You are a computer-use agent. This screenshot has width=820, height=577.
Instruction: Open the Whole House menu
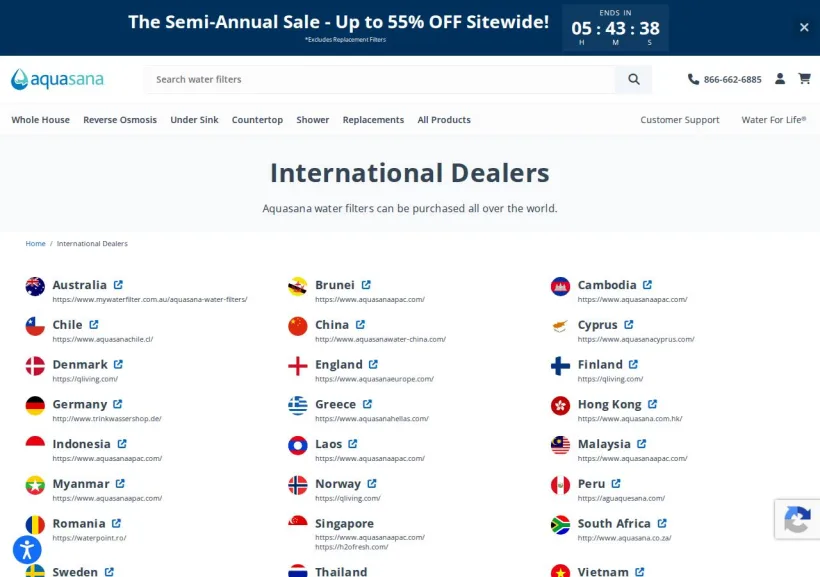click(40, 120)
